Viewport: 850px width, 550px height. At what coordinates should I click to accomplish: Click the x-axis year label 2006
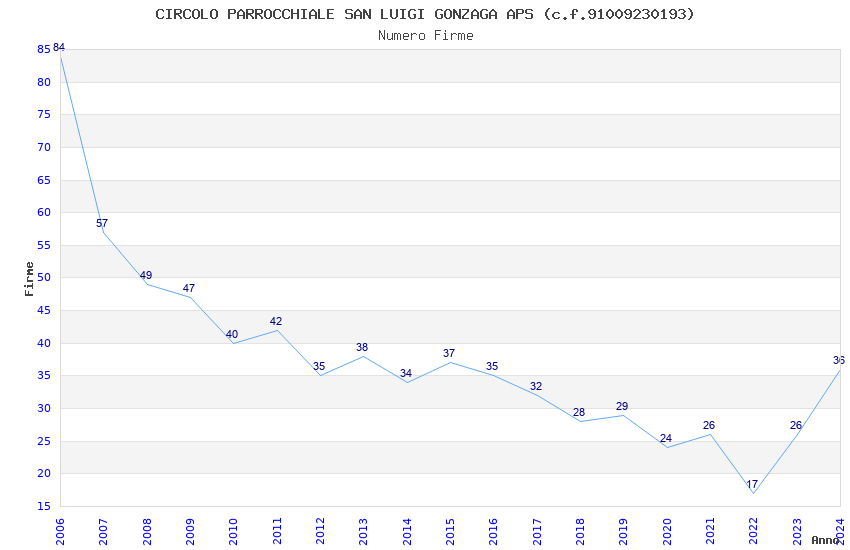[x=60, y=532]
